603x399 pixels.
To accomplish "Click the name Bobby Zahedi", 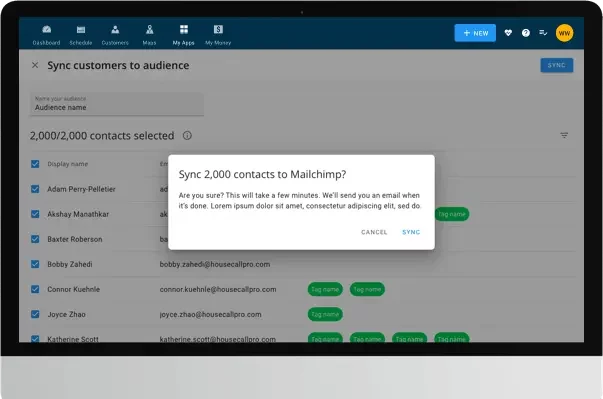I will [x=70, y=264].
